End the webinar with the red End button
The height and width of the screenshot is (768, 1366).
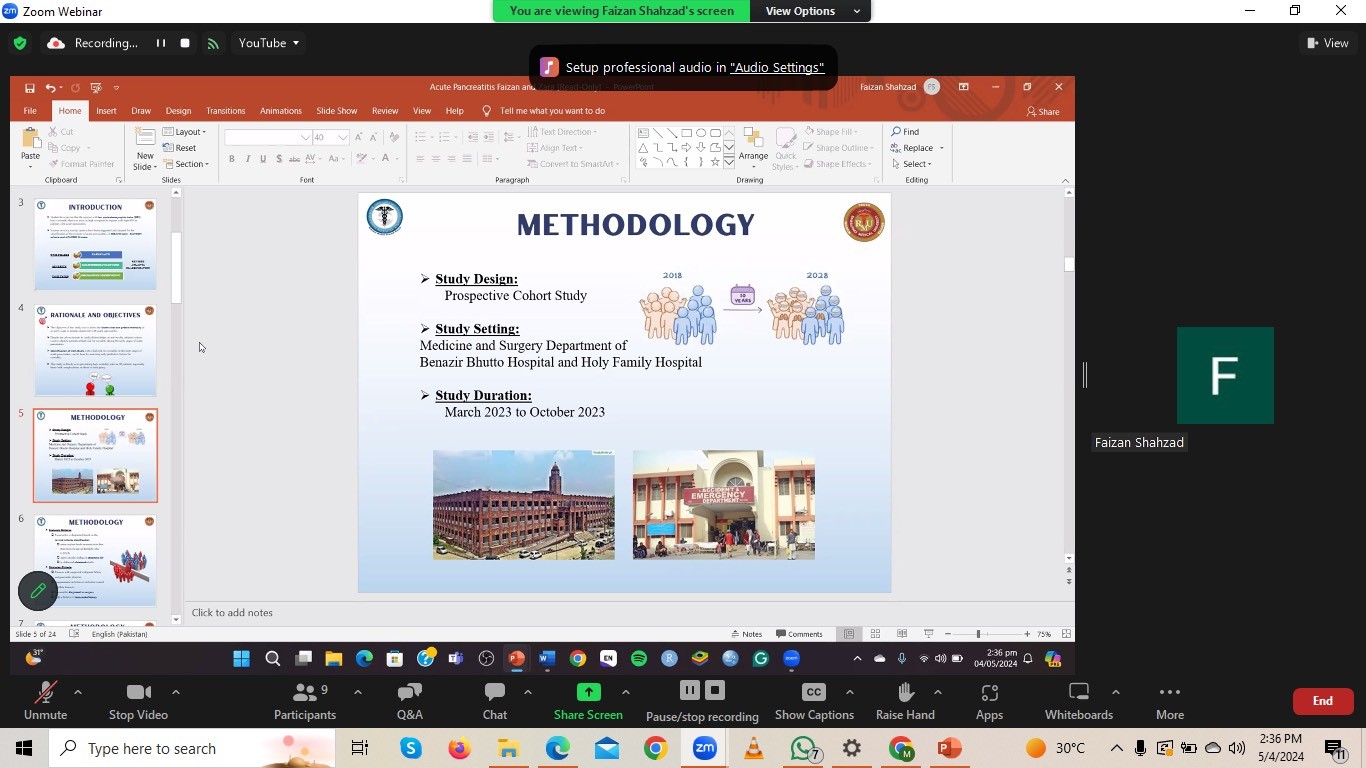(1323, 701)
